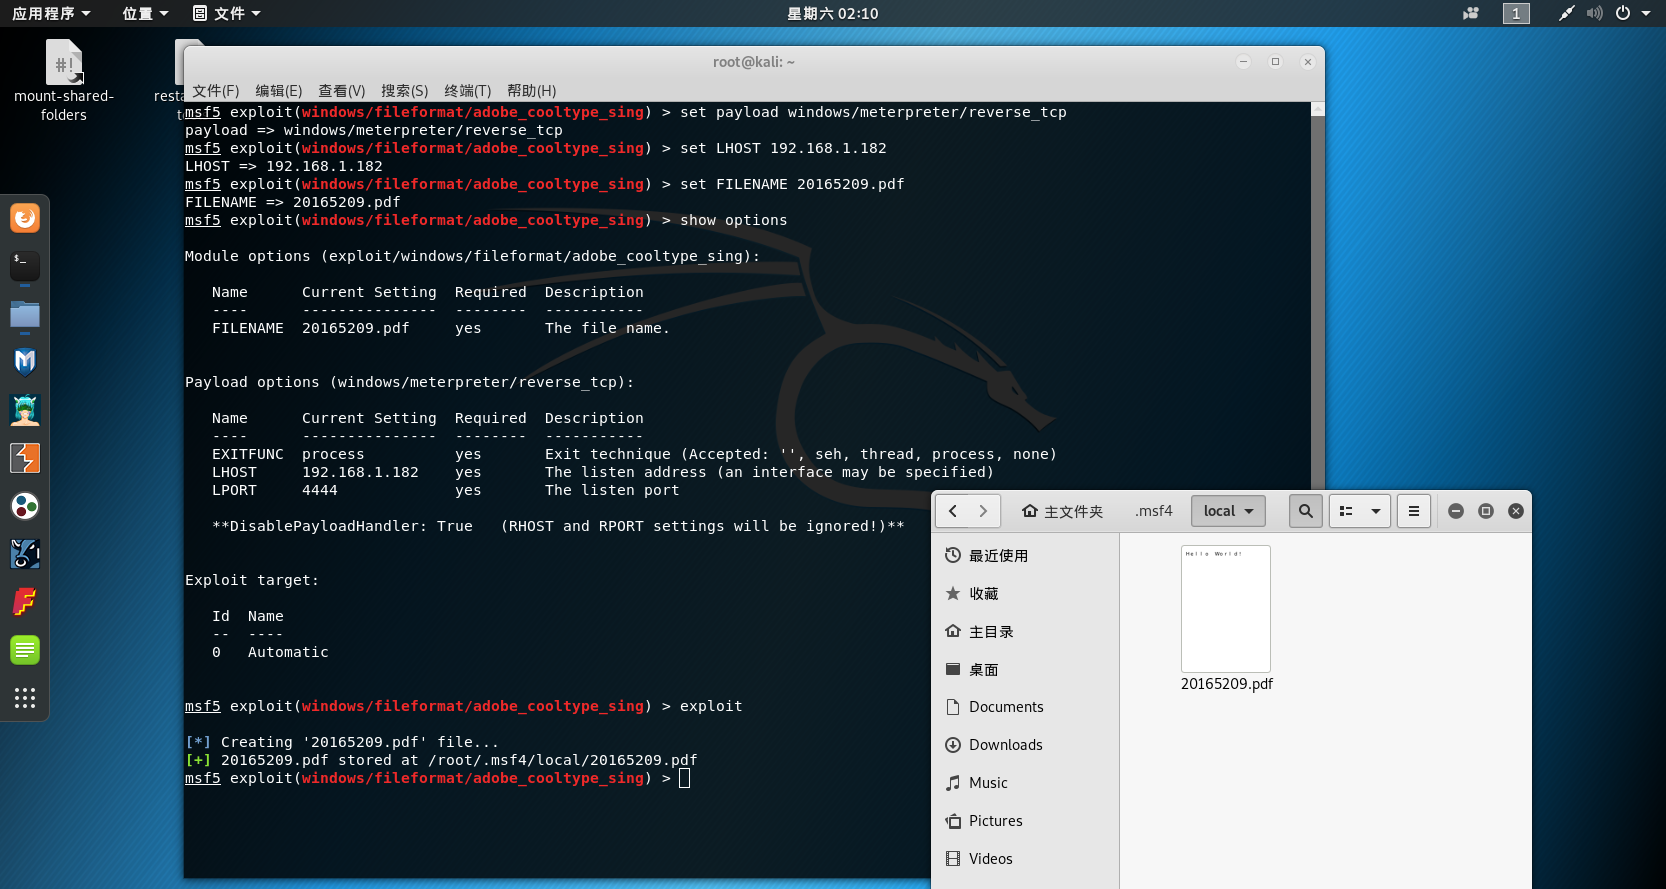Viewport: 1666px width, 889px height.
Task: Open view options dropdown arrow
Action: 1376,511
